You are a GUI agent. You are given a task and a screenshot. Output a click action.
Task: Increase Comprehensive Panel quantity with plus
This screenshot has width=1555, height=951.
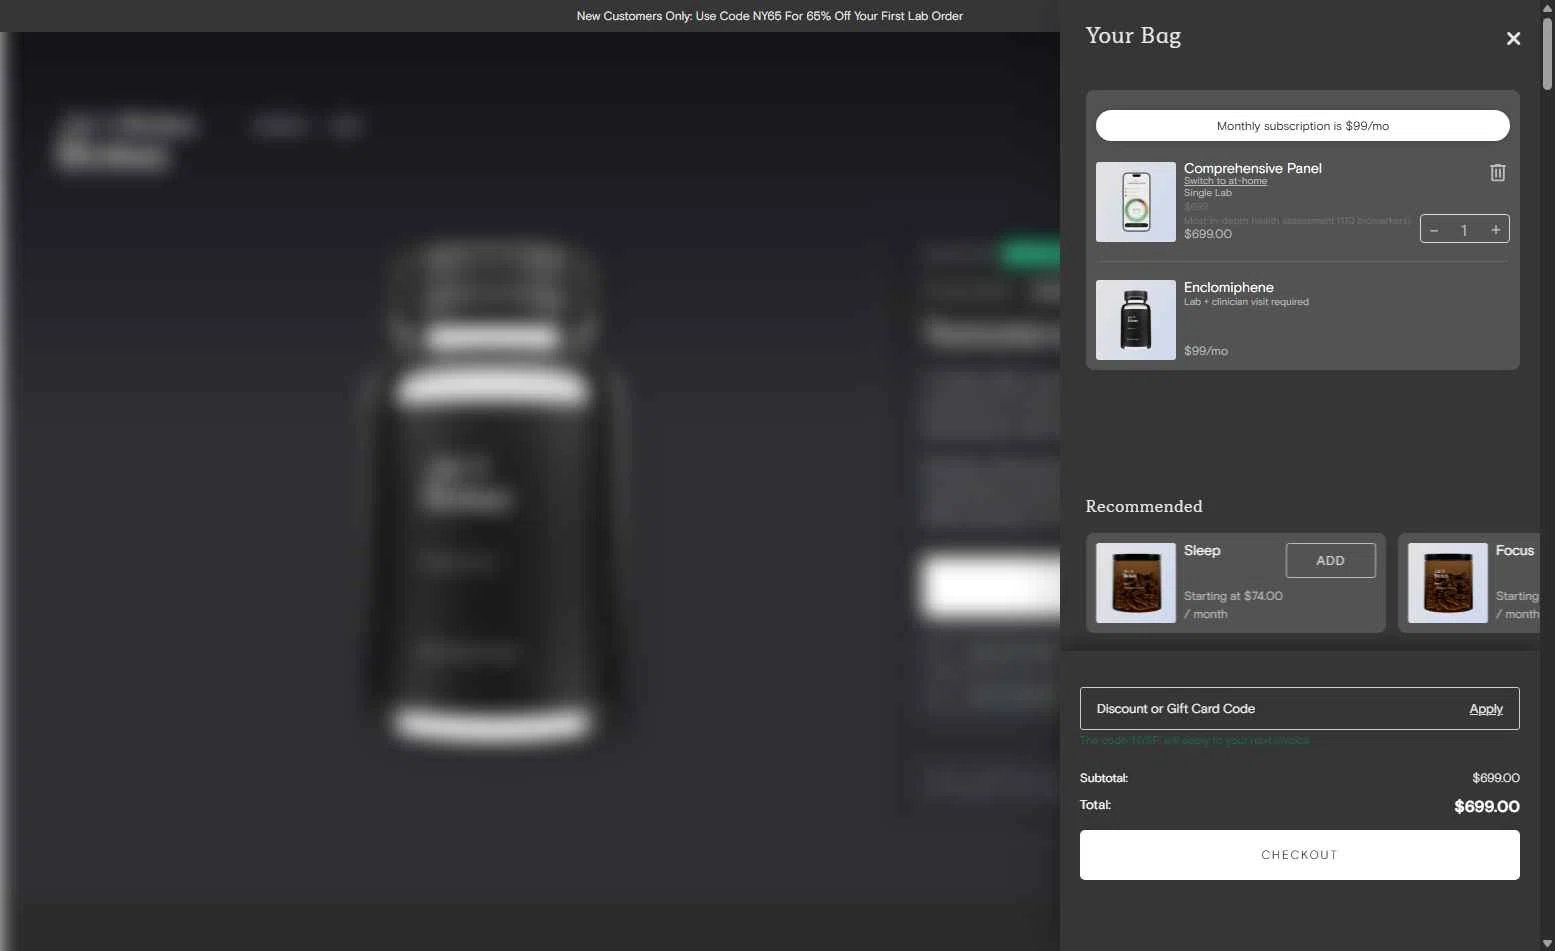point(1495,230)
